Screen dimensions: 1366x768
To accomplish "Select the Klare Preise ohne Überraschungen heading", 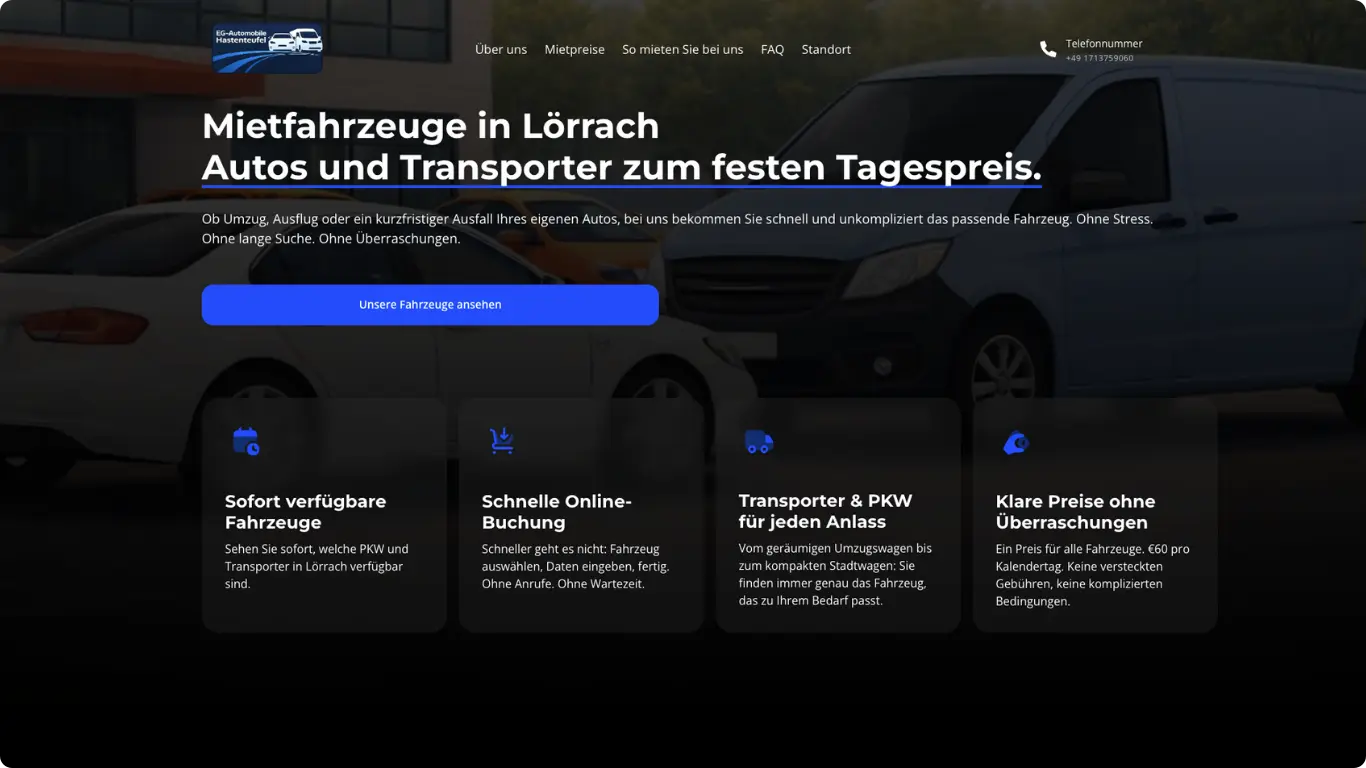I will pos(1075,512).
